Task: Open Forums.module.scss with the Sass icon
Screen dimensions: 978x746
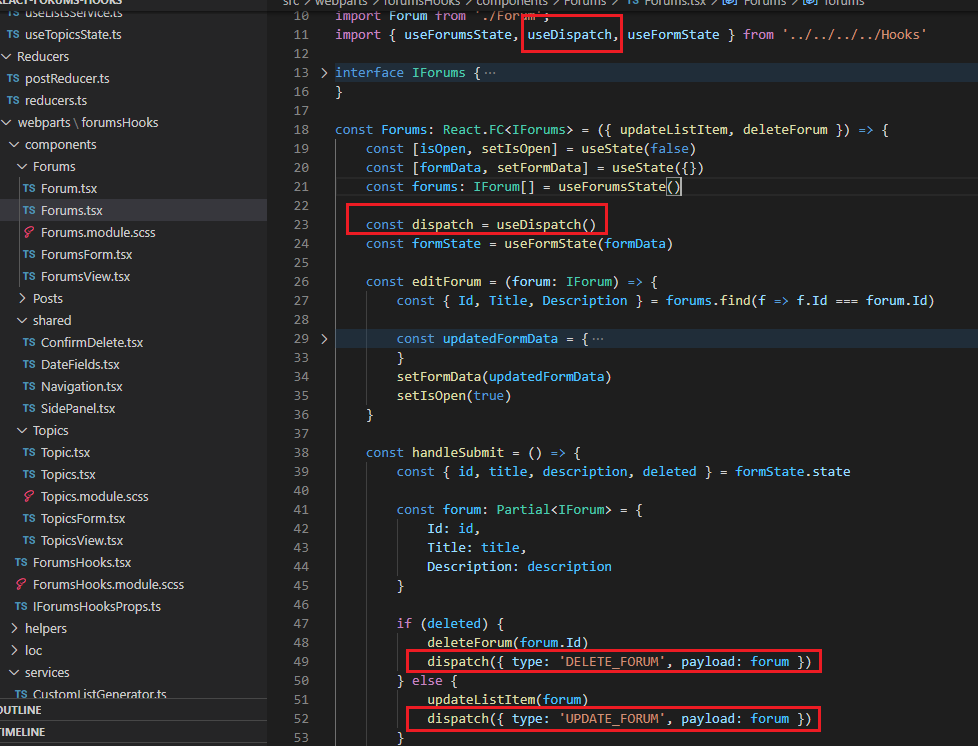Action: (x=28, y=233)
